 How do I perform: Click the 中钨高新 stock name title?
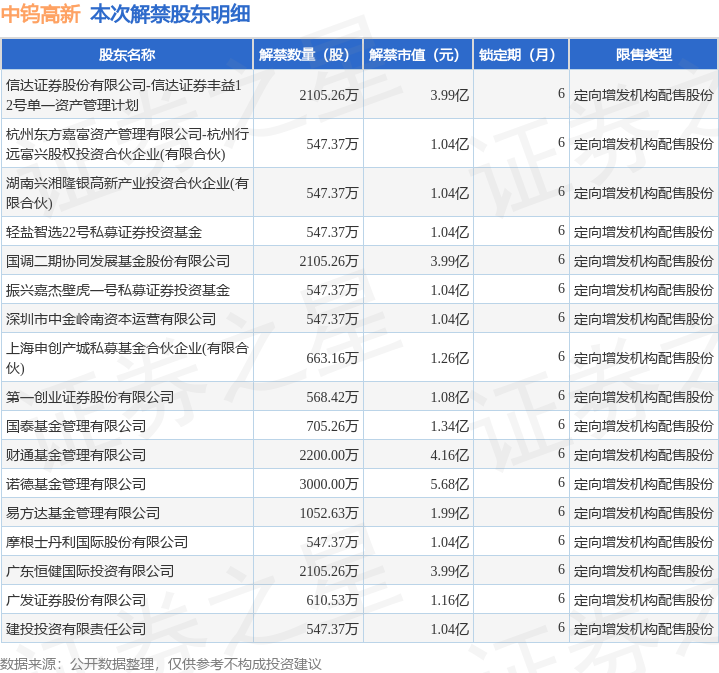[41, 14]
